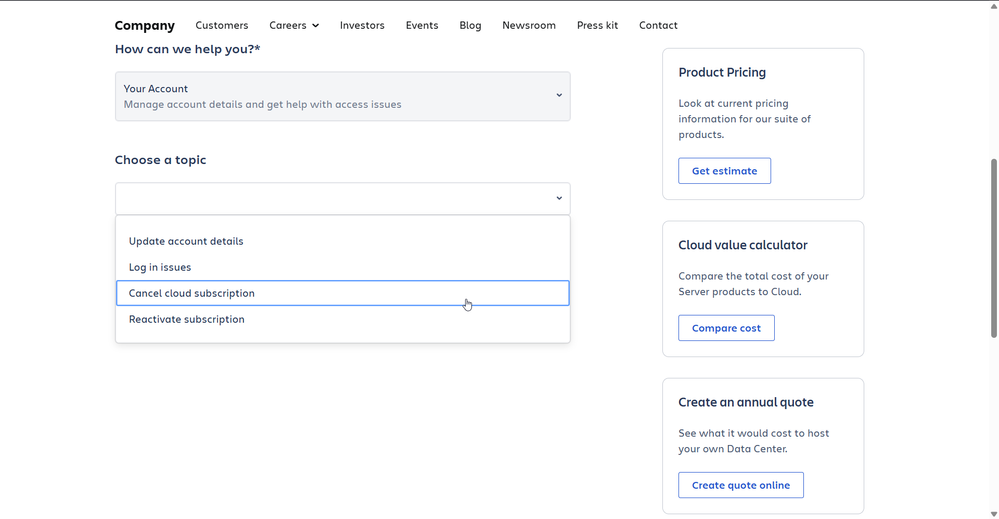Open the Careers dropdown chevron

315,26
